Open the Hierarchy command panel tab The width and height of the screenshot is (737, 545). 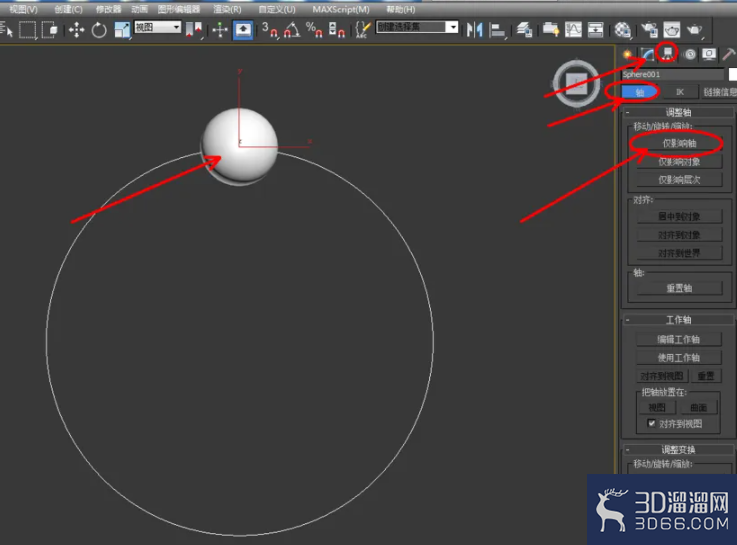point(667,54)
